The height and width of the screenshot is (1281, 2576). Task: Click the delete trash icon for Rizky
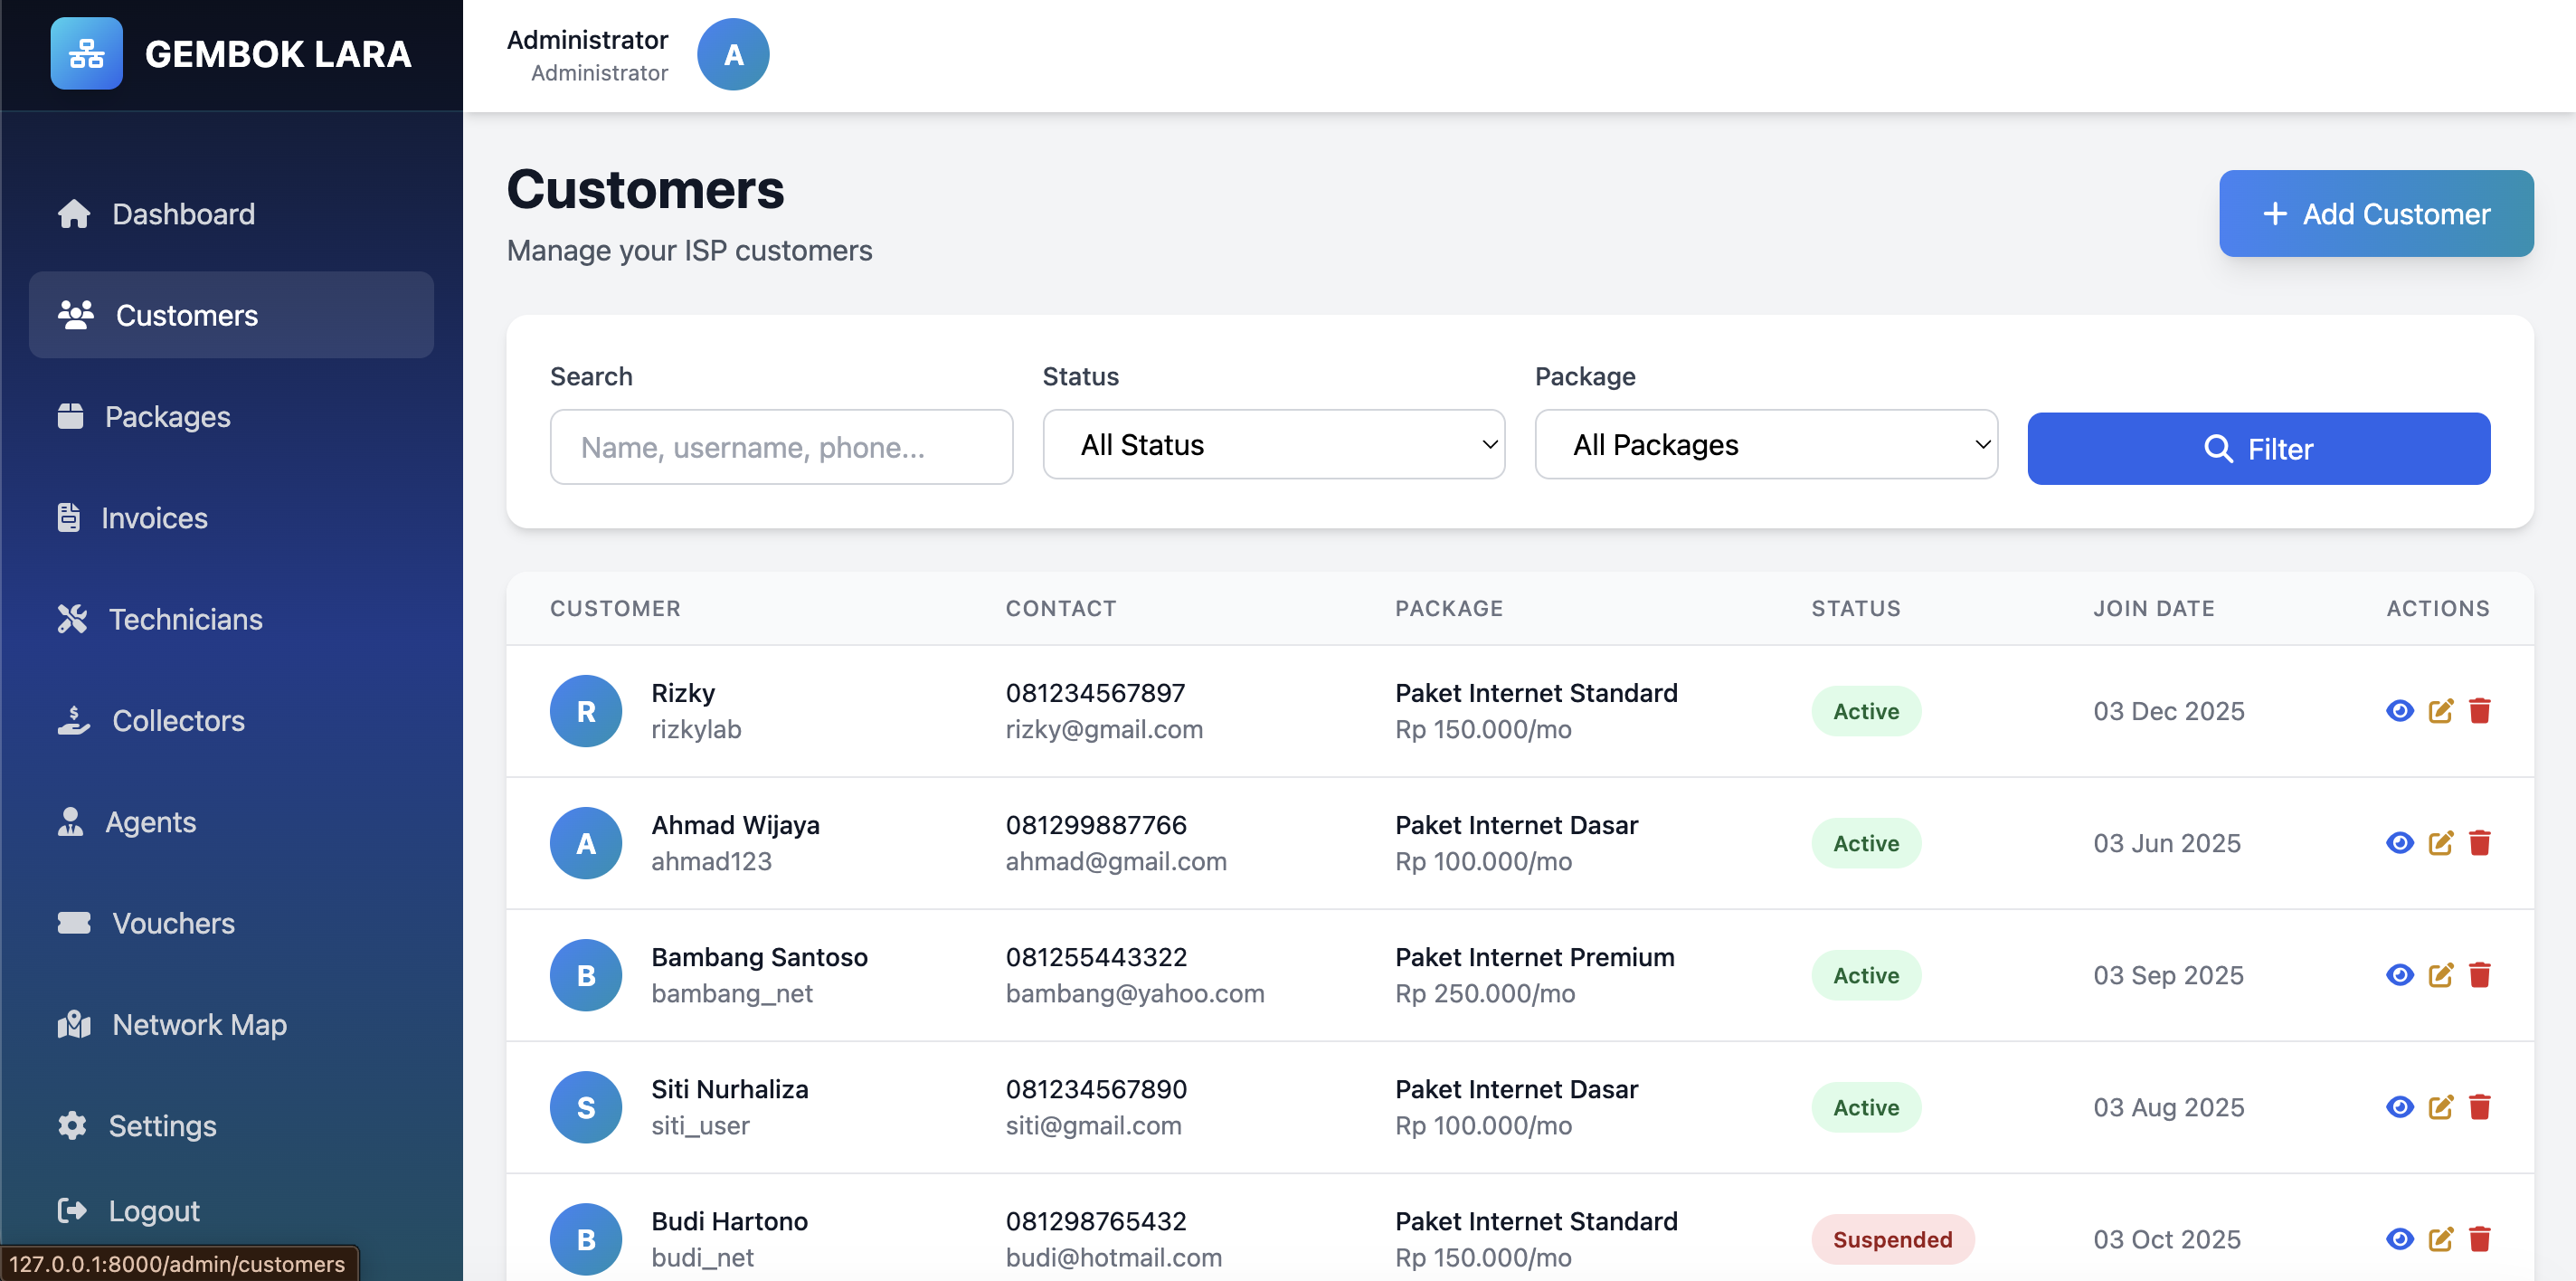[2479, 711]
